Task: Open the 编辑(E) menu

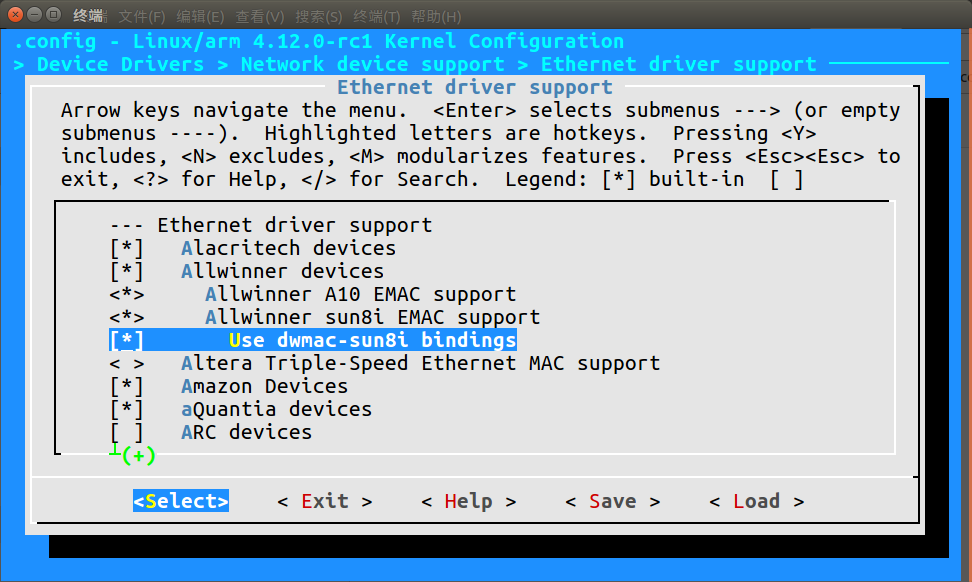Action: tap(200, 16)
